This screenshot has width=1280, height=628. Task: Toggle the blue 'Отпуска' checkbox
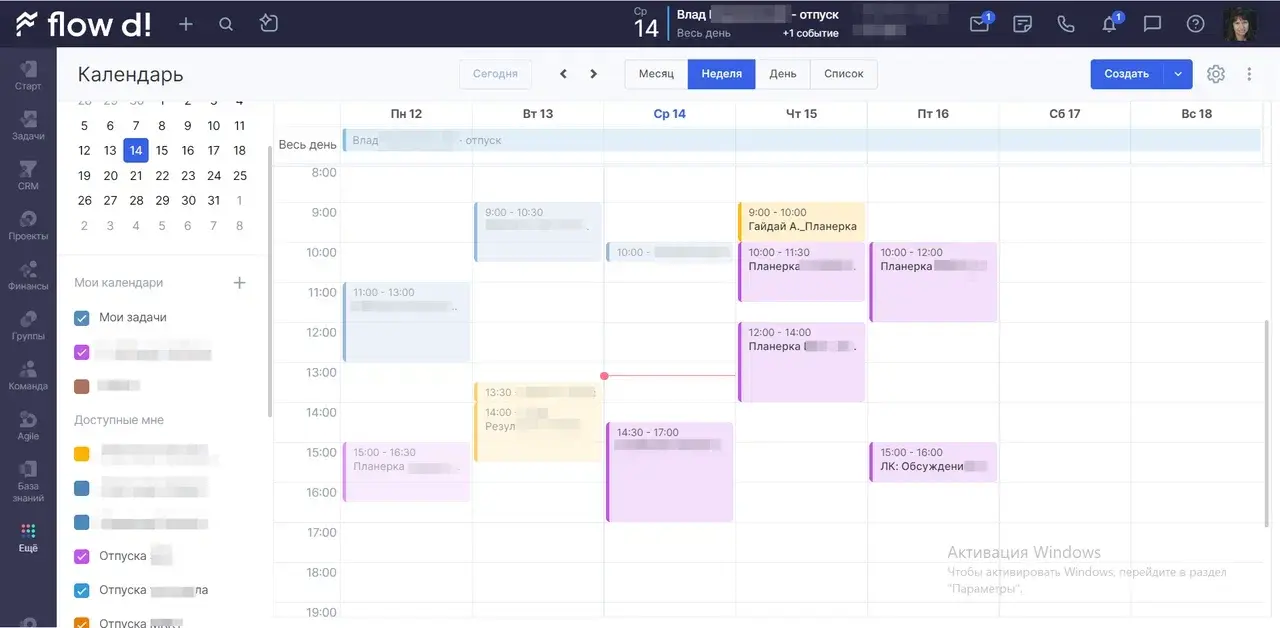pyautogui.click(x=82, y=591)
